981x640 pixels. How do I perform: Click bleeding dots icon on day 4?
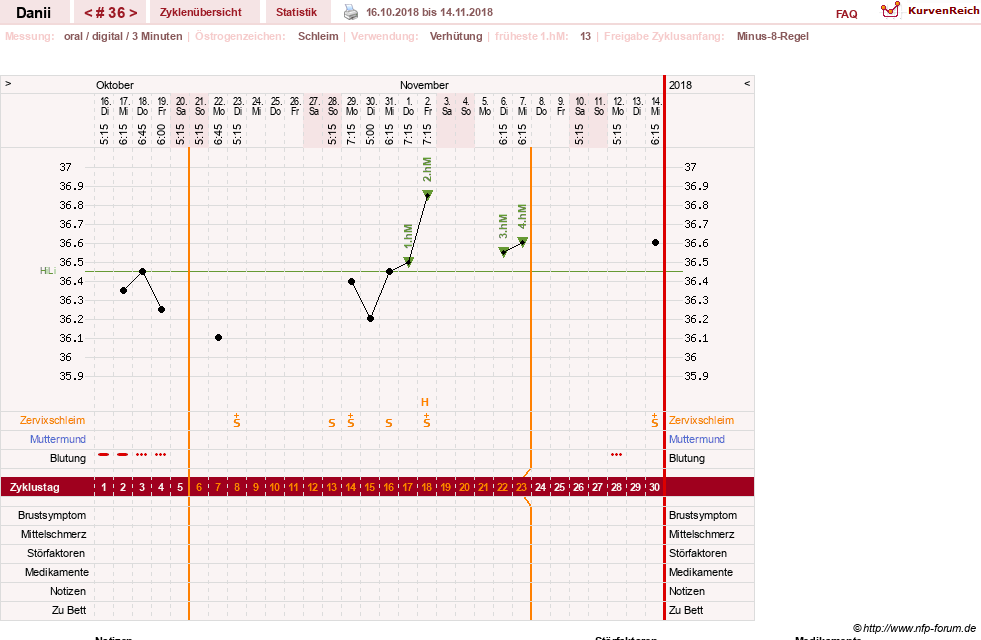pos(161,454)
